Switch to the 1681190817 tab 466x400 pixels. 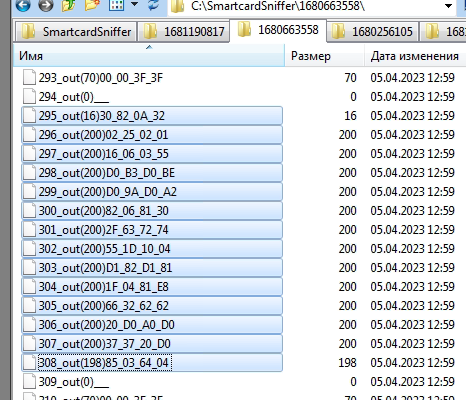[184, 32]
